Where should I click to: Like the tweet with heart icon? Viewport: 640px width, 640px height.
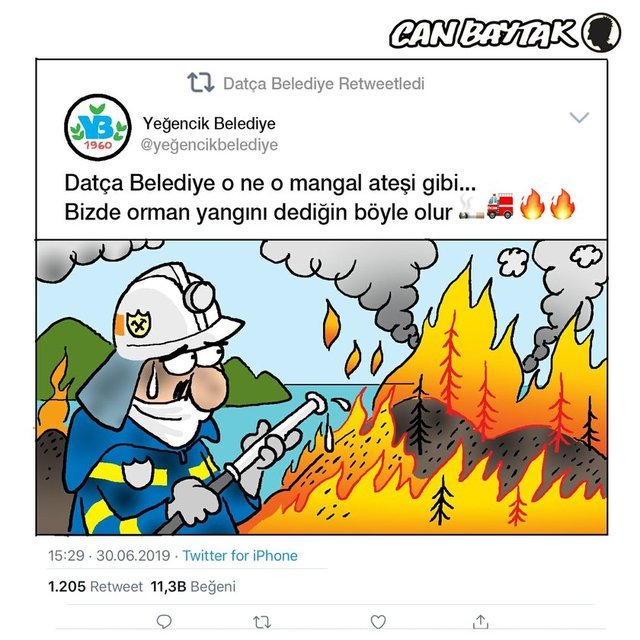(x=378, y=622)
